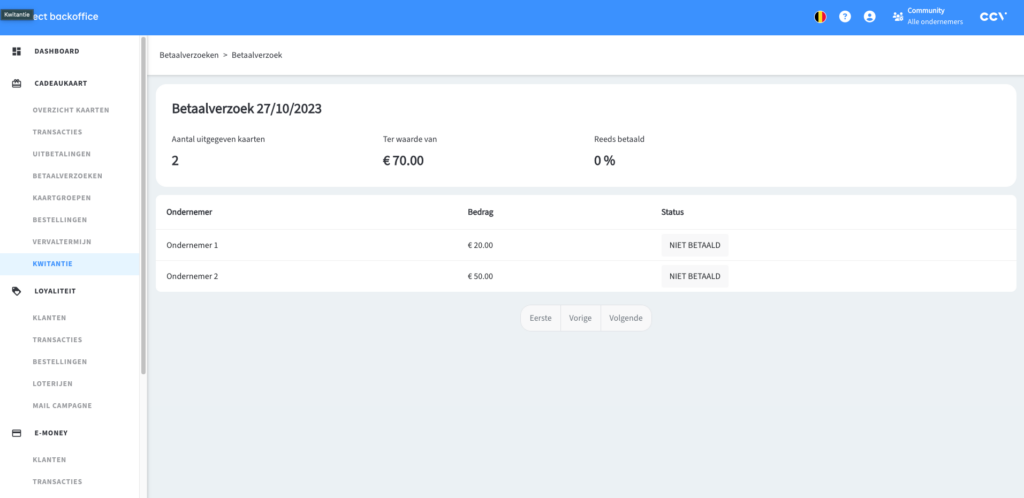Click the Aantal uitgegeven kaarten label
This screenshot has width=1024, height=498.
click(218, 139)
